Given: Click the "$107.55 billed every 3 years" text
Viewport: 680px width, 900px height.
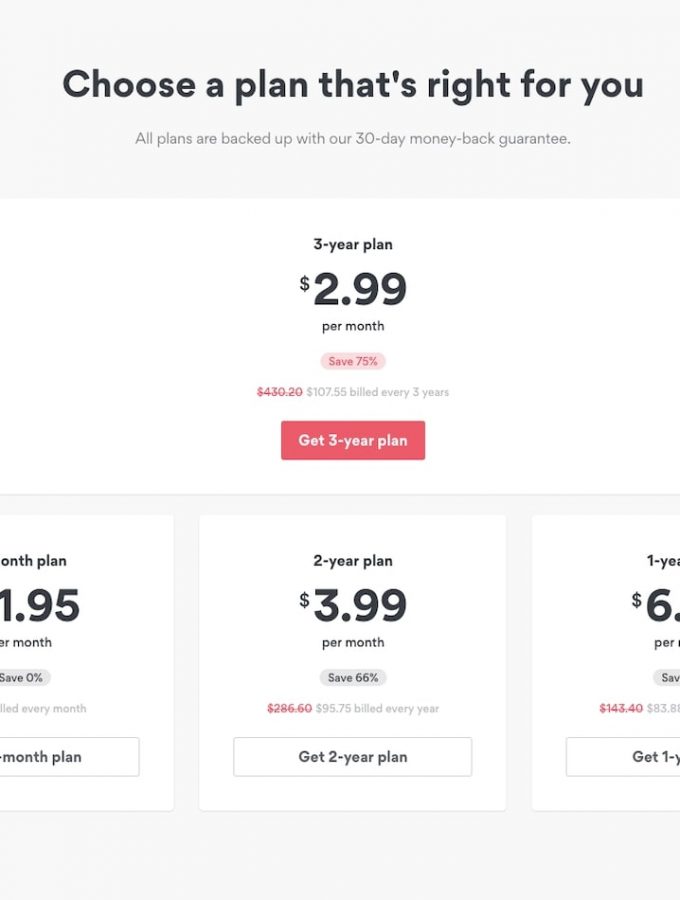Looking at the screenshot, I should point(377,392).
